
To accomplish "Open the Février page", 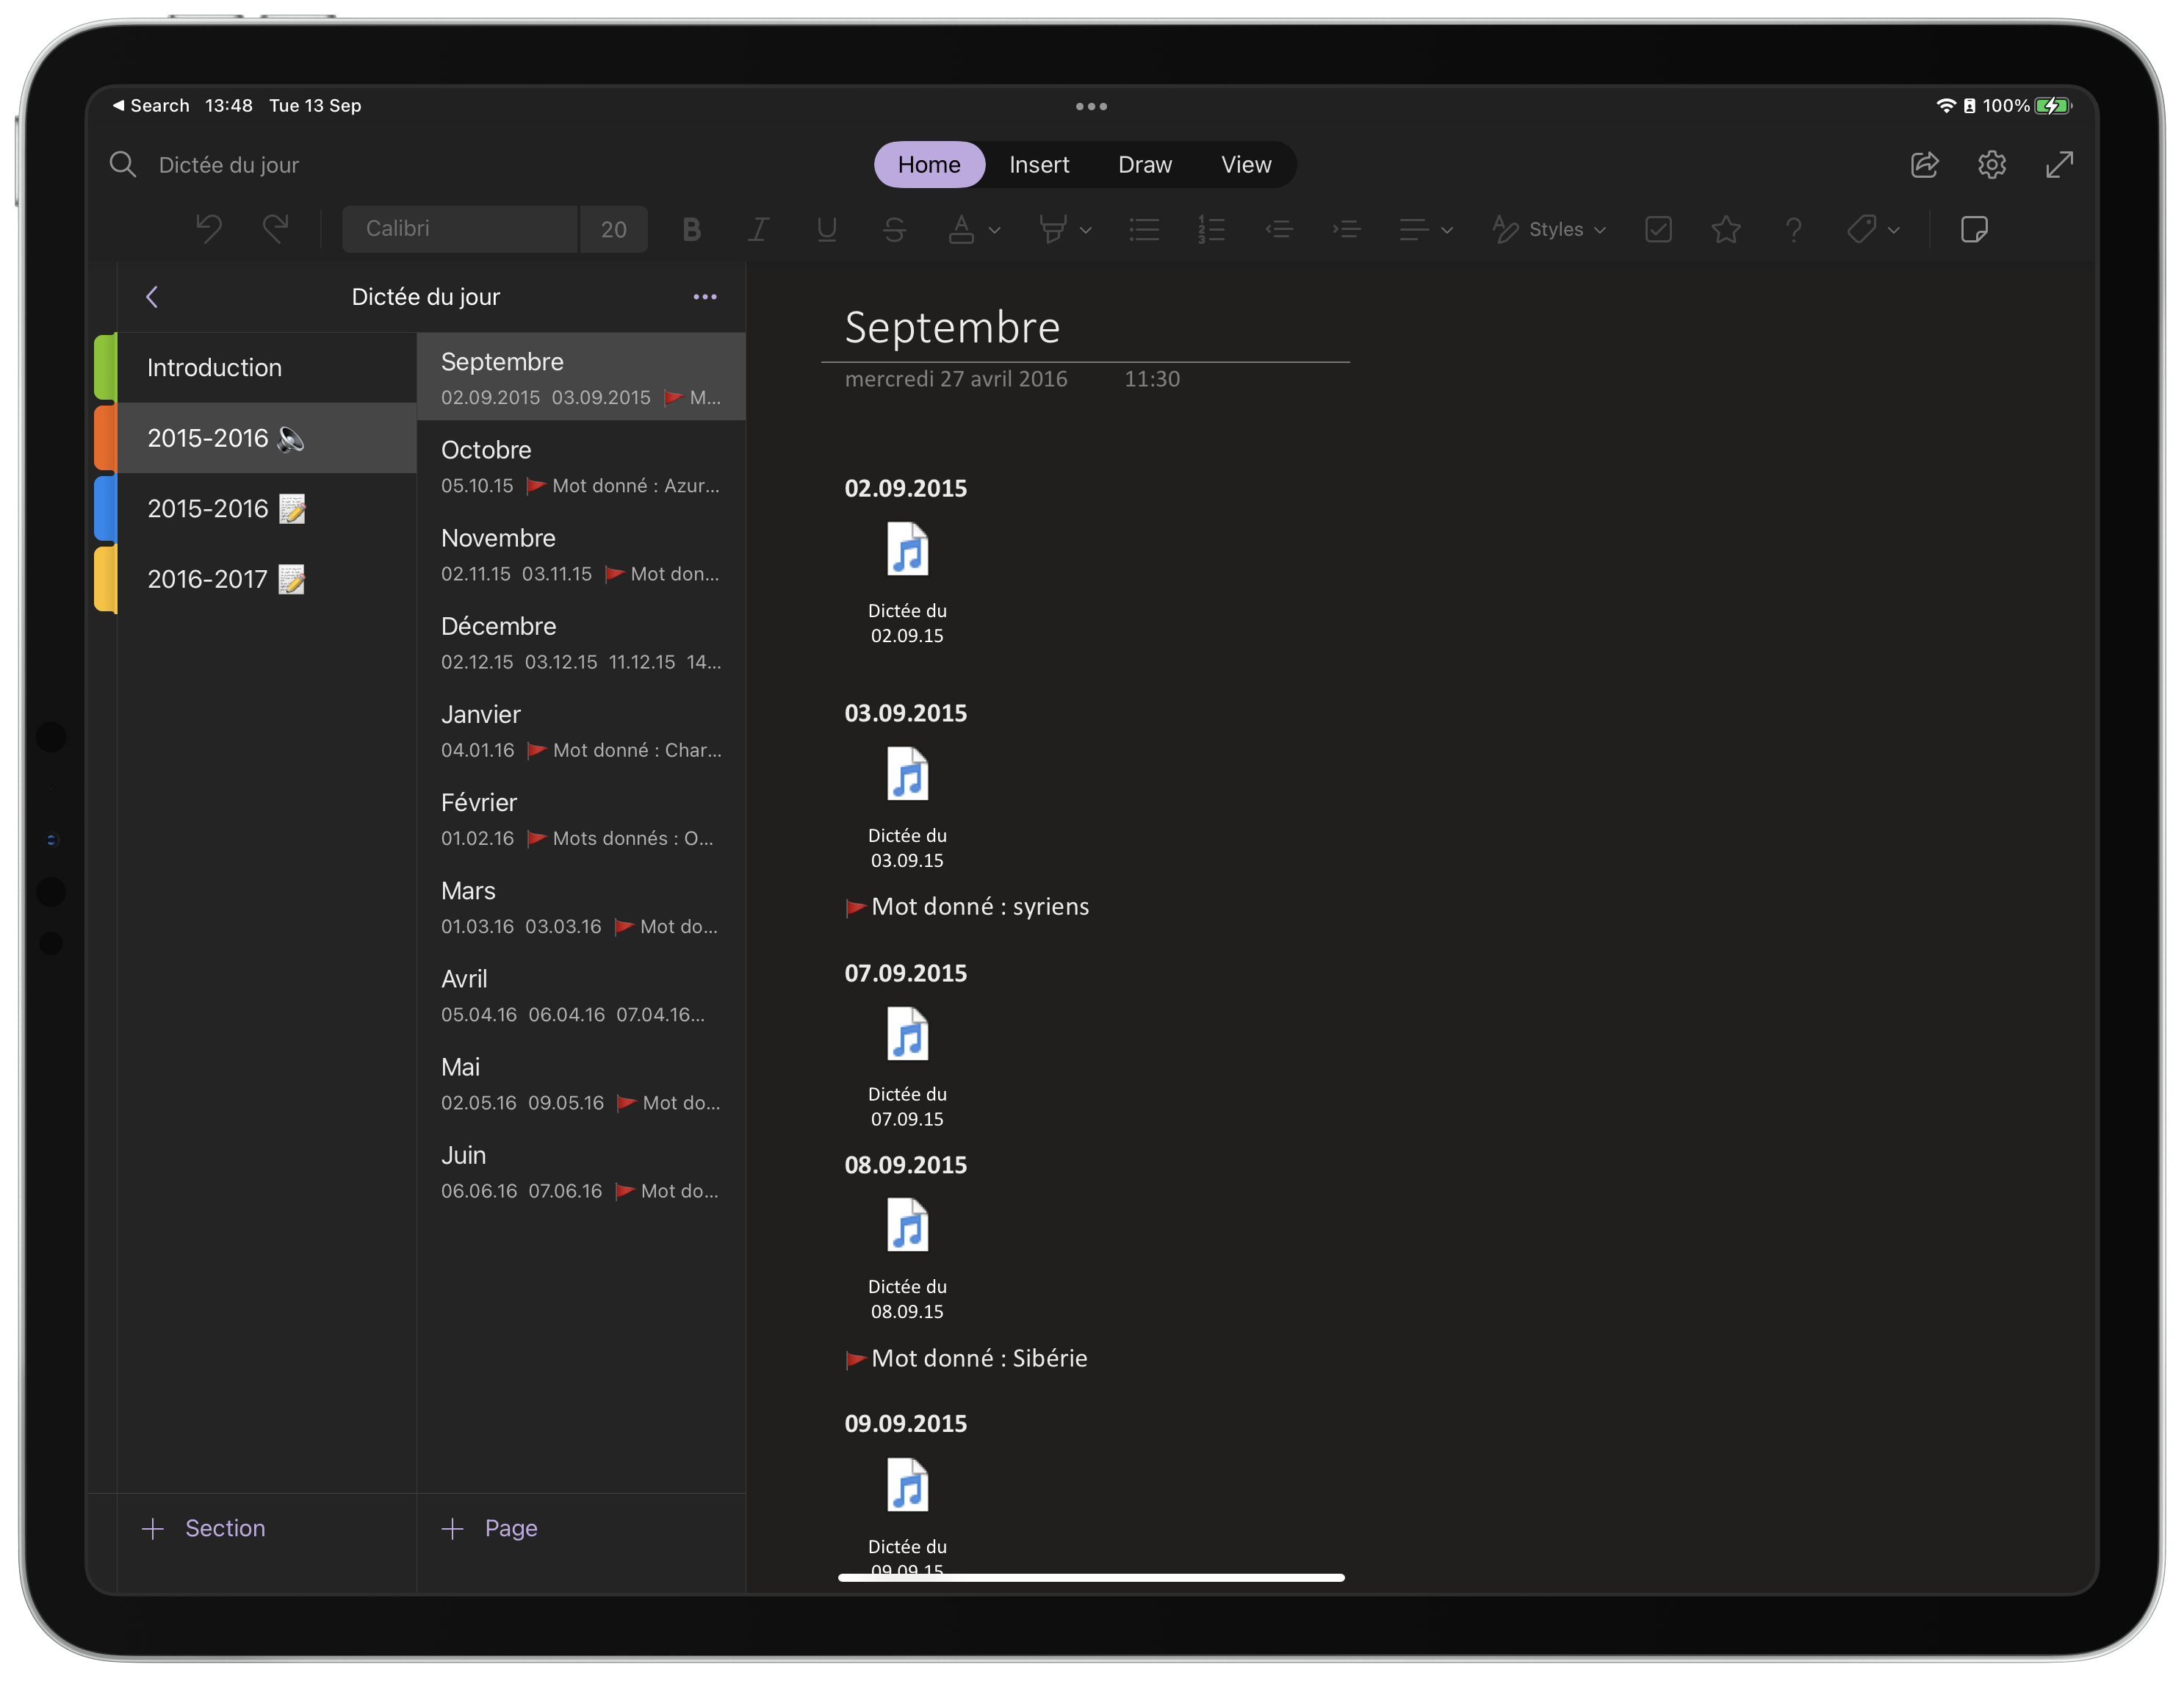I will click(581, 817).
